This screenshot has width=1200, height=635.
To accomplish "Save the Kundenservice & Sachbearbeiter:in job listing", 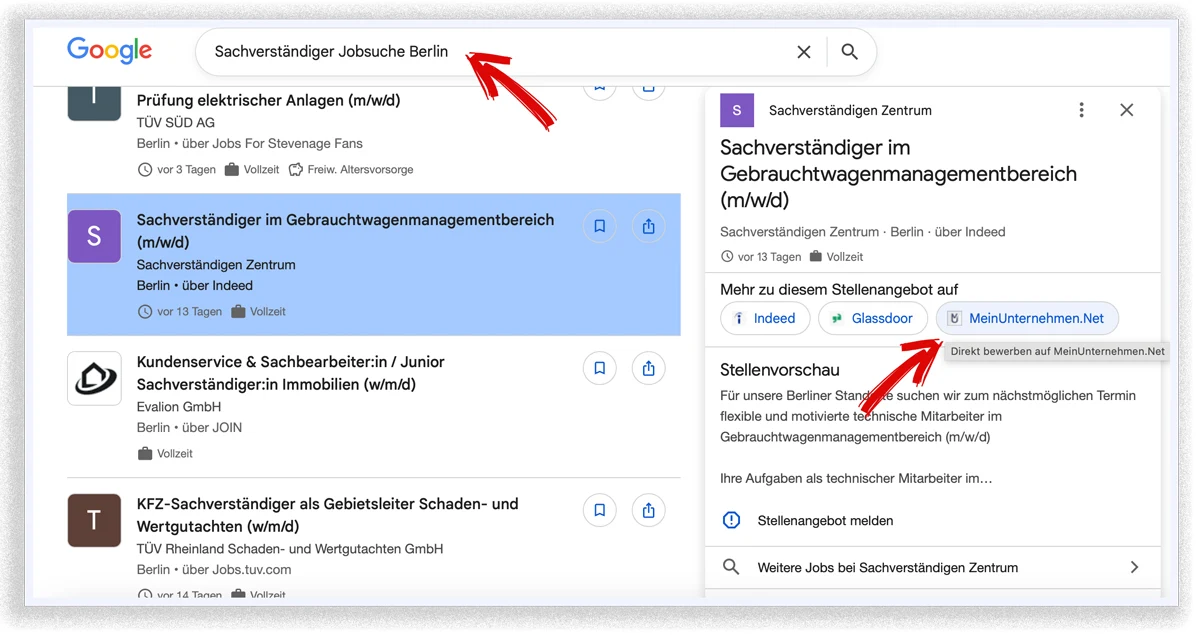I will click(x=599, y=368).
